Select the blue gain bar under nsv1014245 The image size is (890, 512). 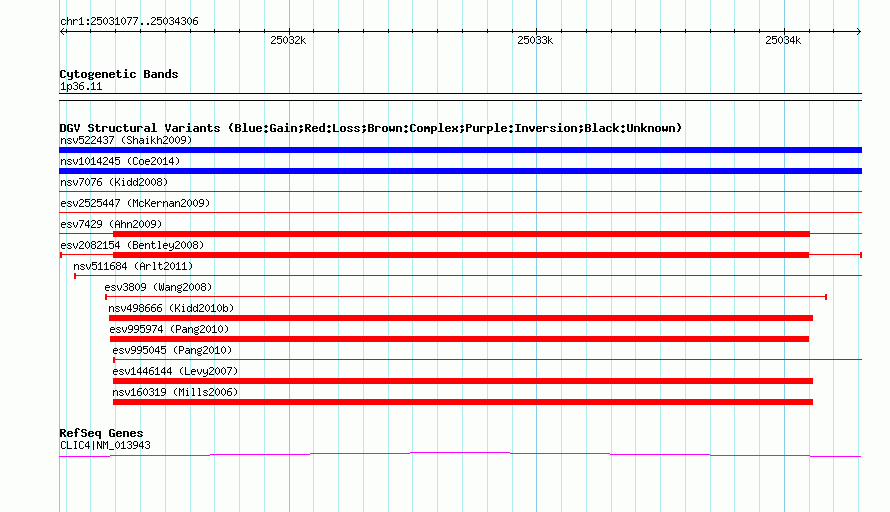(x=460, y=171)
